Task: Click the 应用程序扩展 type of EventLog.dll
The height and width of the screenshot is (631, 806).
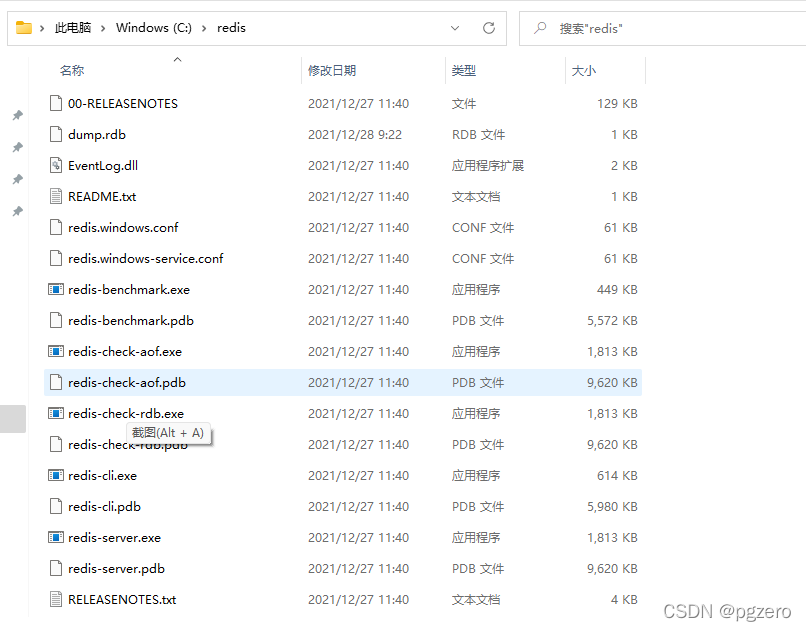Action: tap(488, 165)
